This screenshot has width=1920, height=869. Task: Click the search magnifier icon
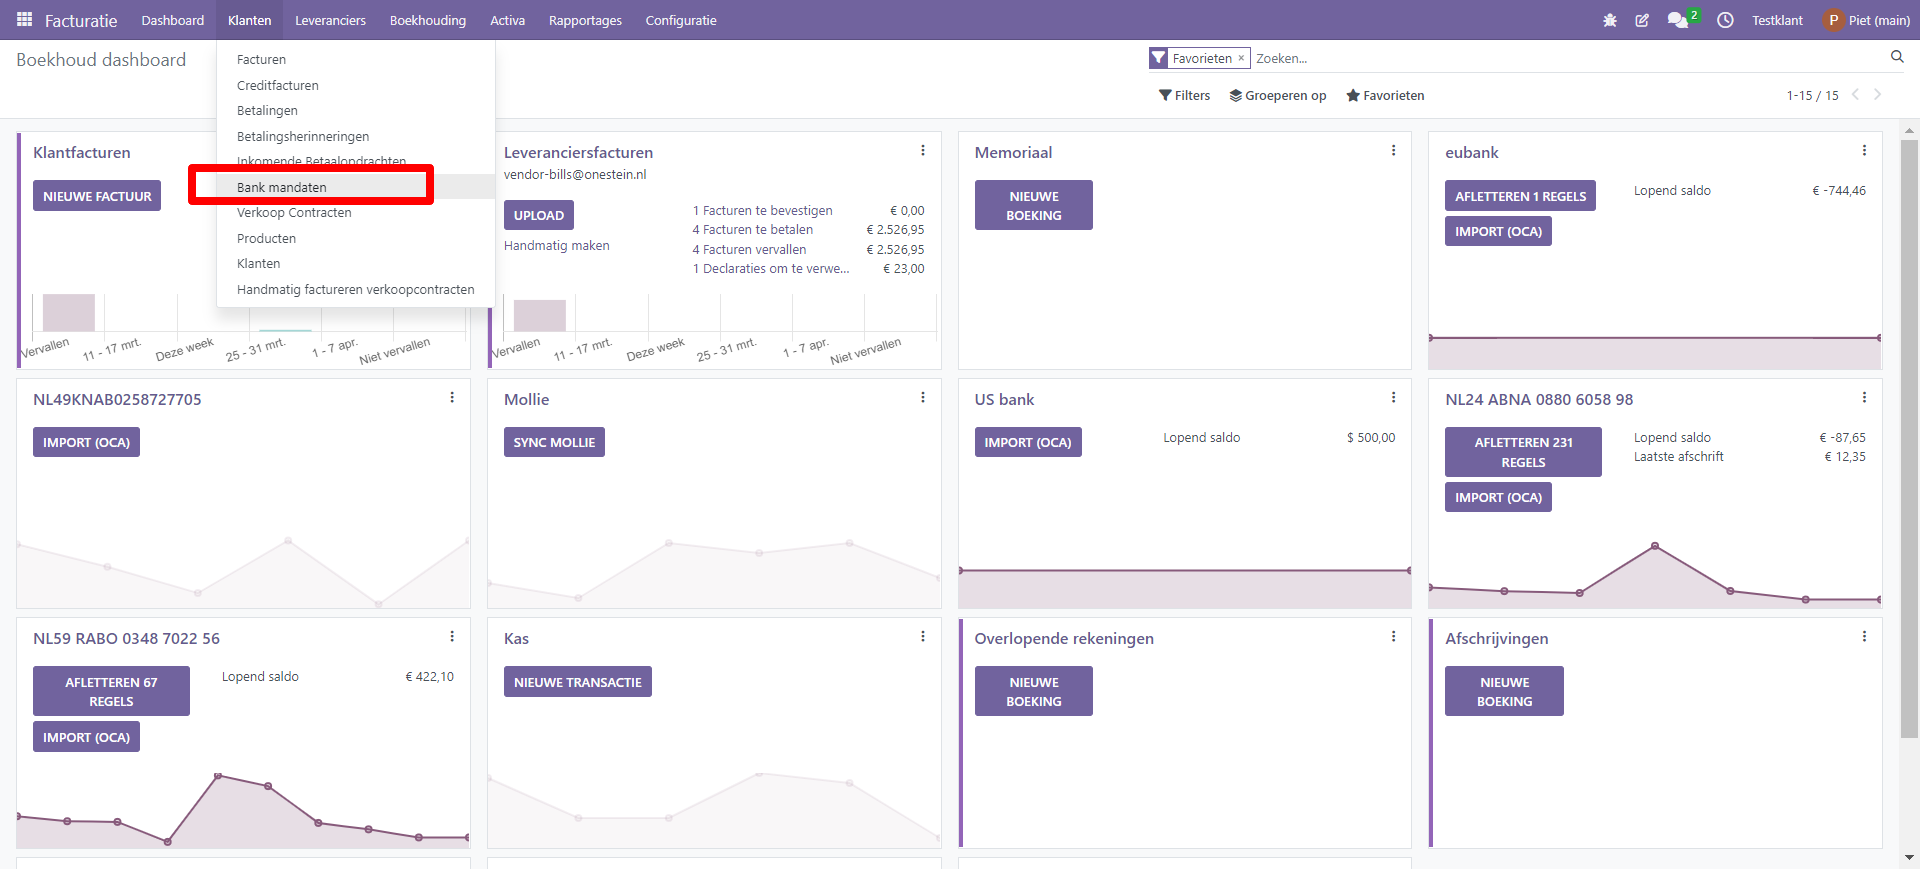(x=1896, y=57)
